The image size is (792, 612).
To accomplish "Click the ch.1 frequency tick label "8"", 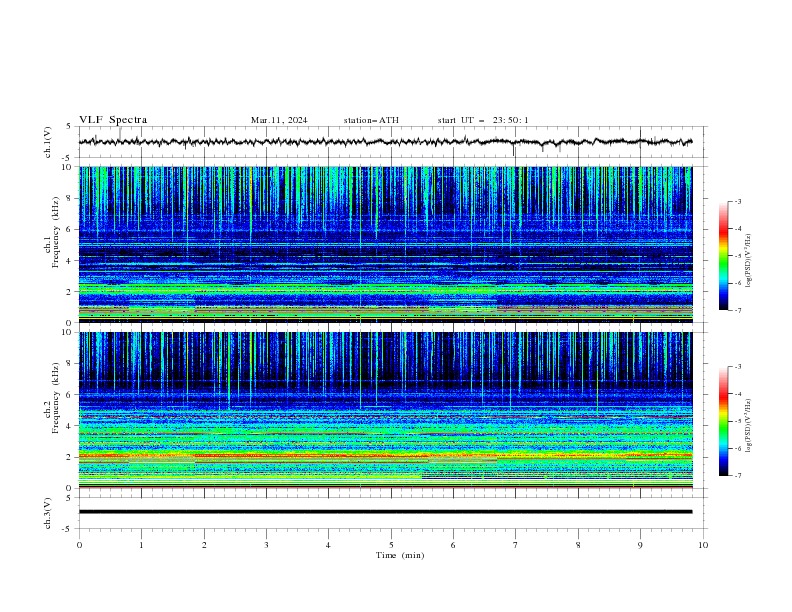I will [x=71, y=198].
